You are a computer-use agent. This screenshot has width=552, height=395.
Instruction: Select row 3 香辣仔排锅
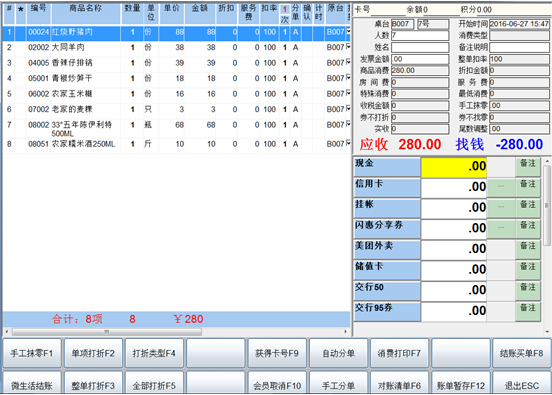(x=177, y=63)
